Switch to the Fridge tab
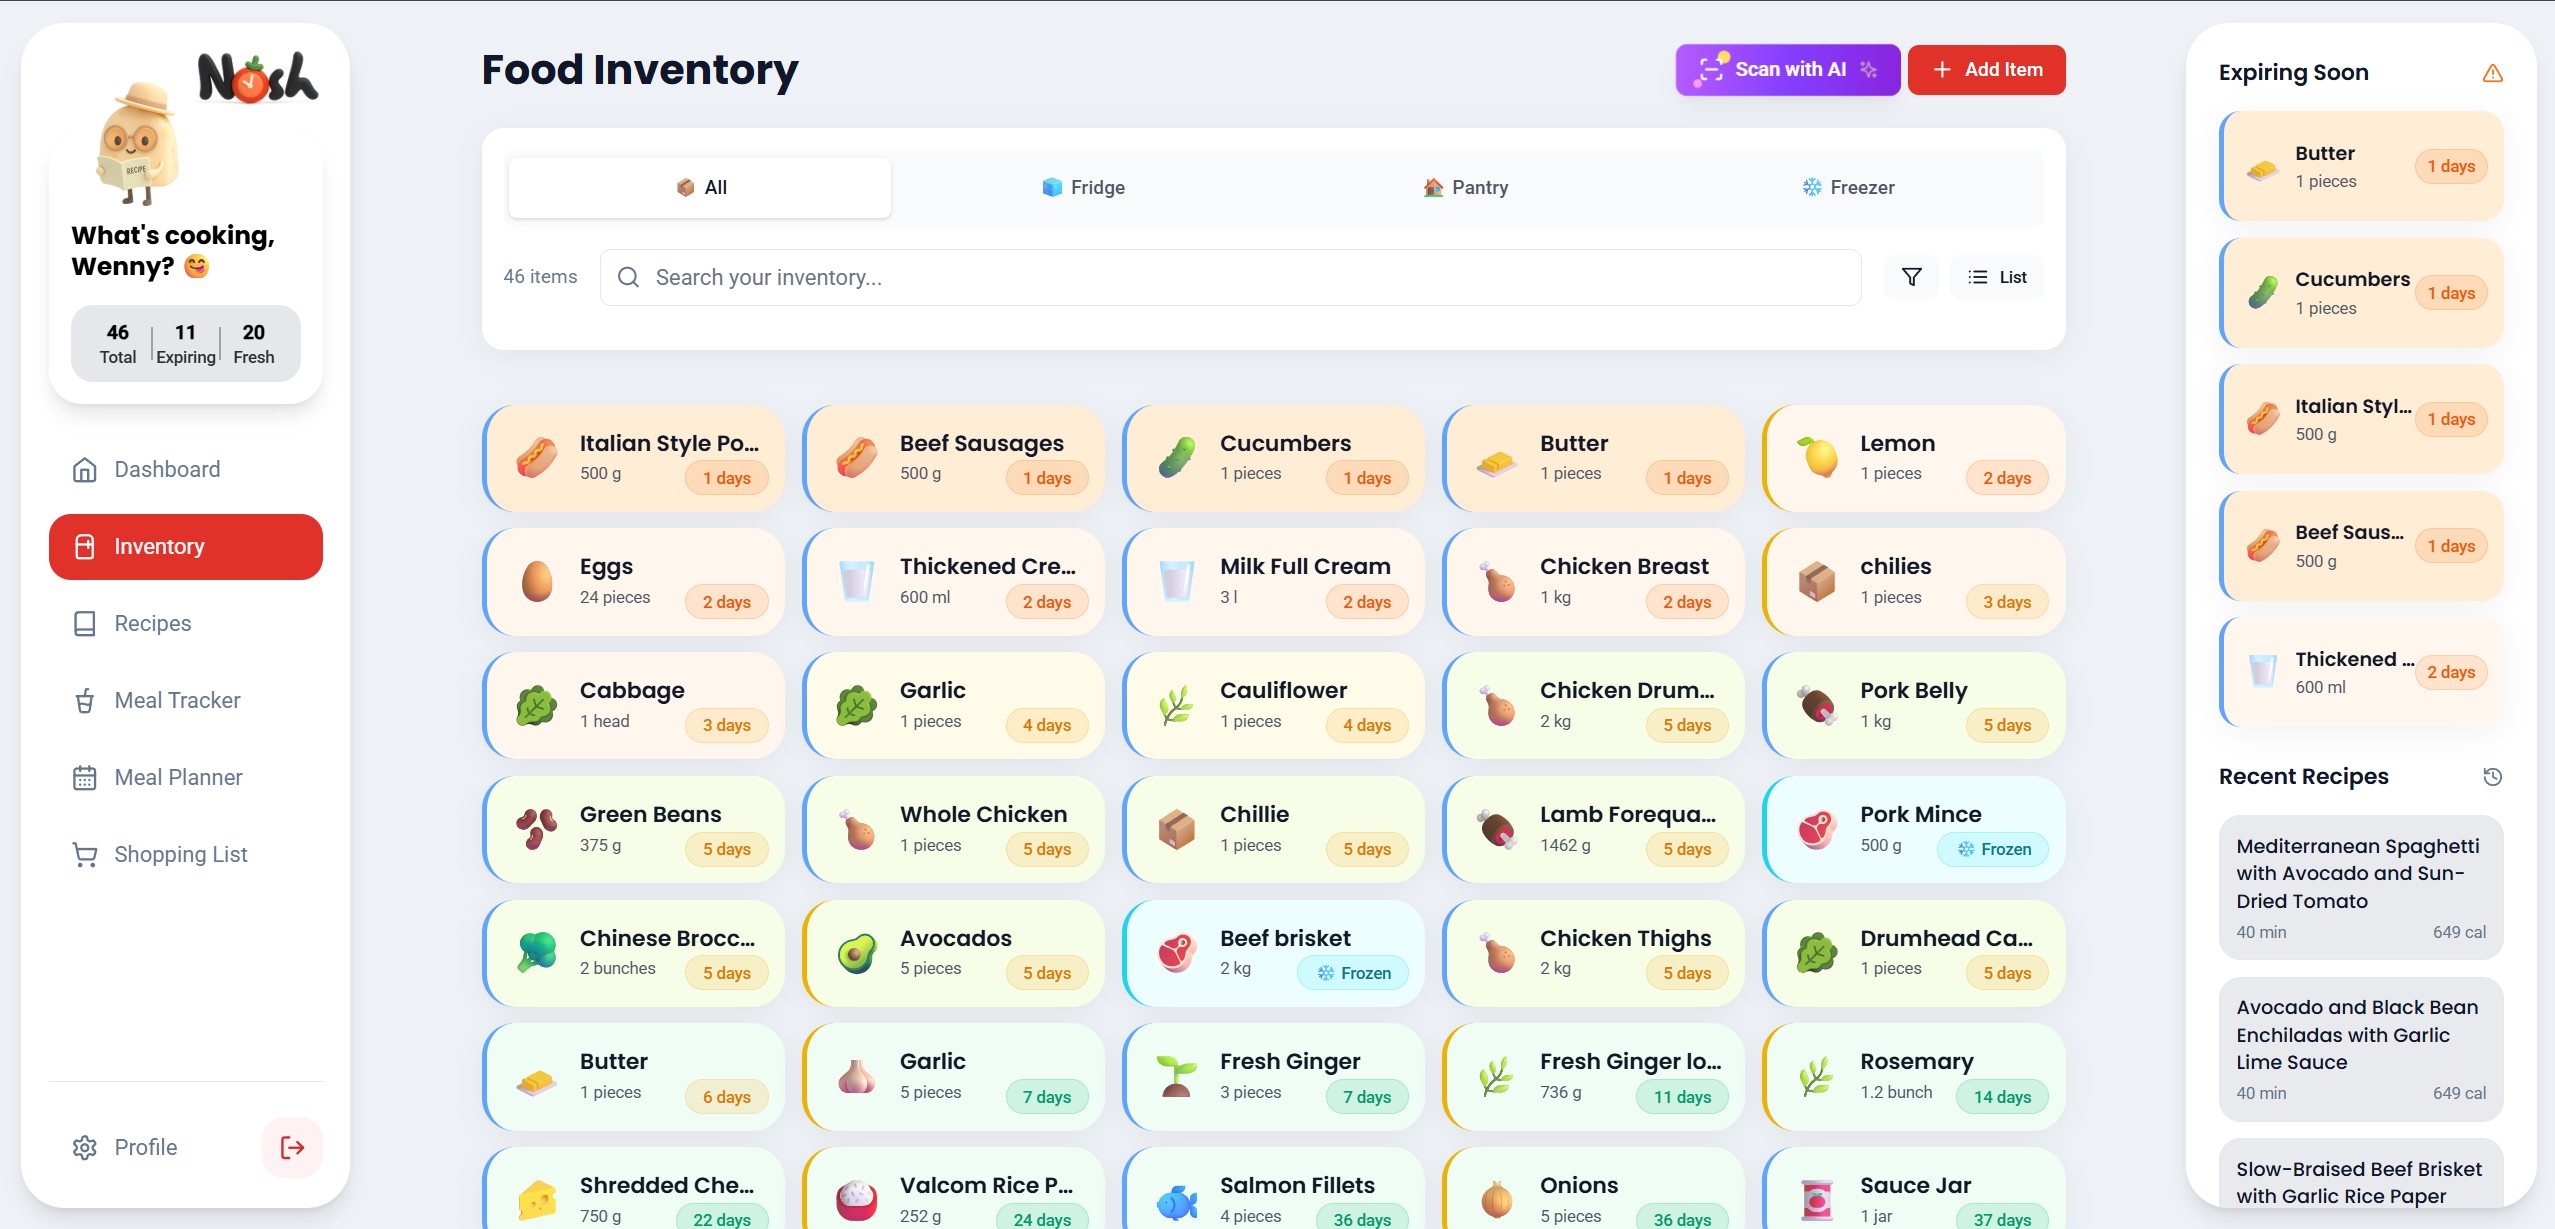 (1083, 188)
